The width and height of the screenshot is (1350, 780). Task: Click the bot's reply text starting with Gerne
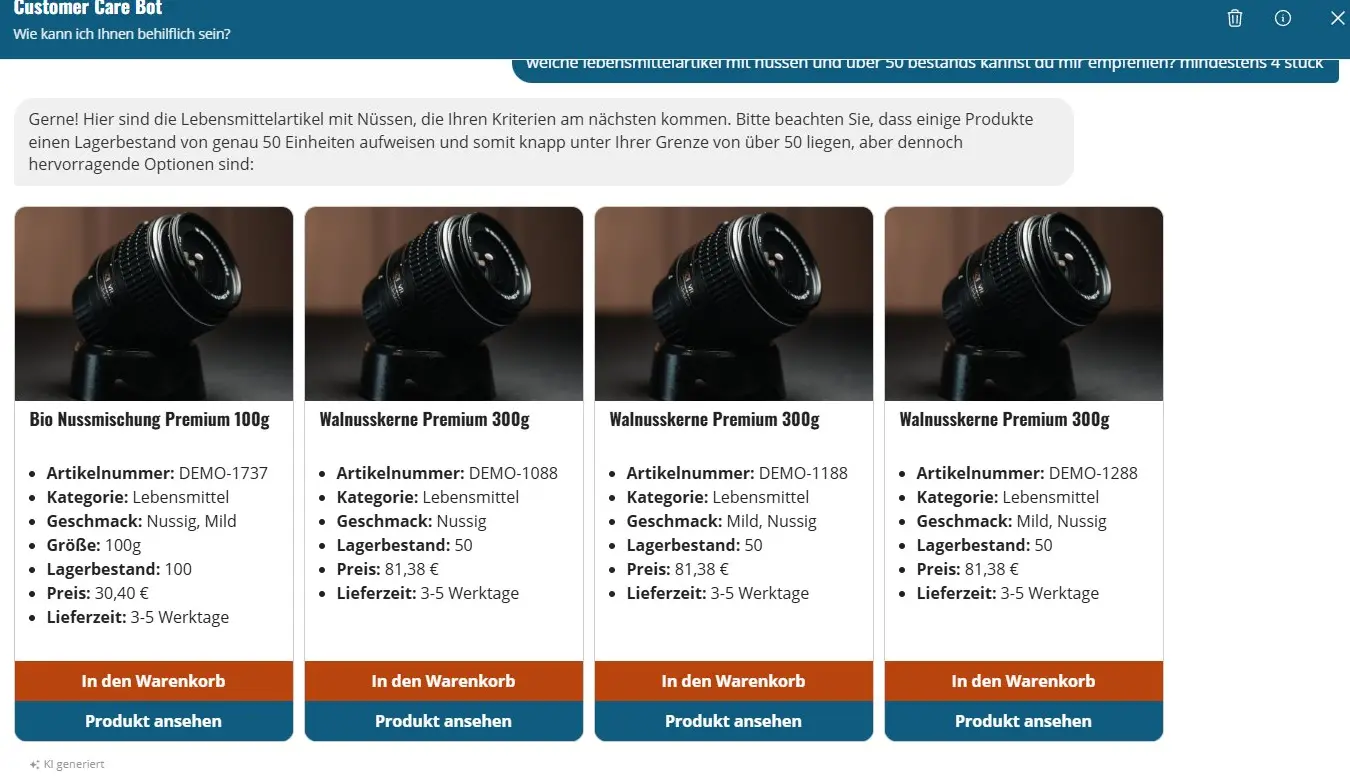531,141
